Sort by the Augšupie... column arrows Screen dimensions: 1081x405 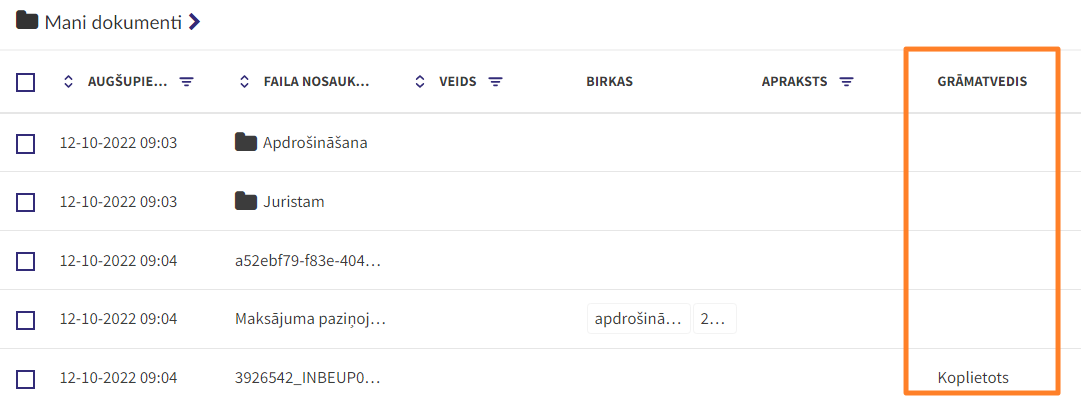click(x=68, y=82)
